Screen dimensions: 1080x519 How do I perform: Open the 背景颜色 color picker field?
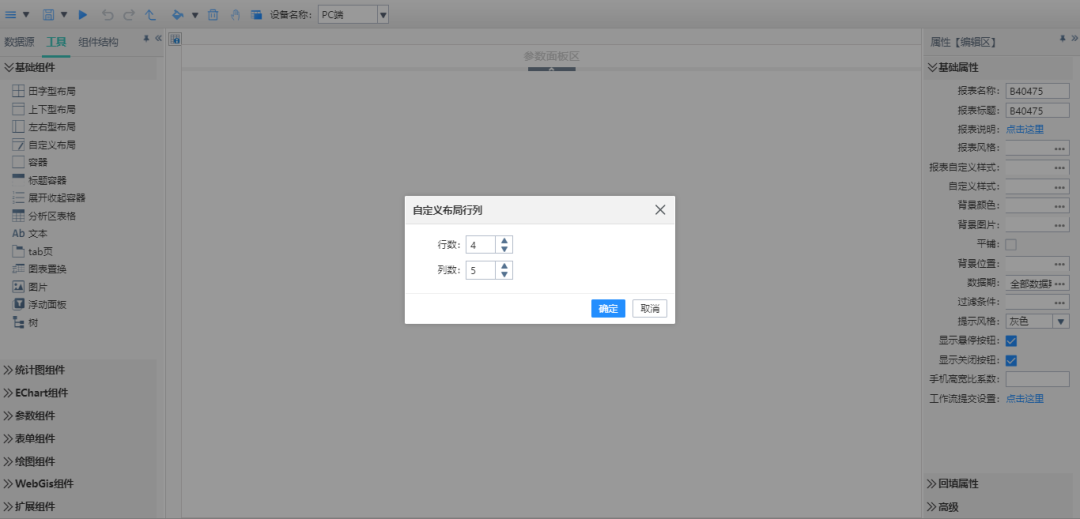[1037, 205]
